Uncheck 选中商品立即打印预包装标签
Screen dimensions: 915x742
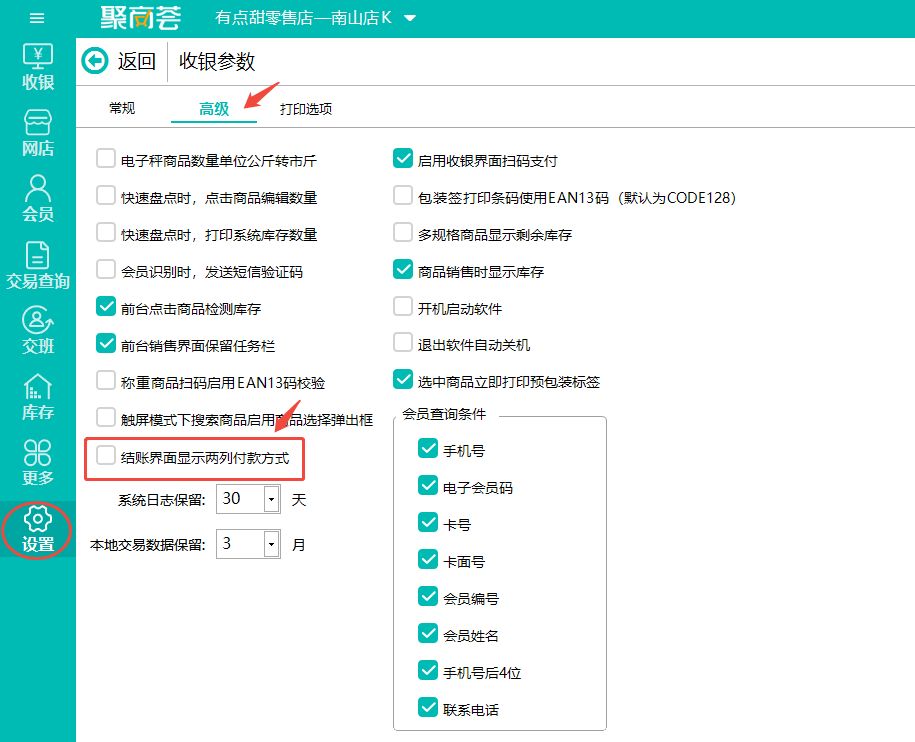pyautogui.click(x=403, y=380)
